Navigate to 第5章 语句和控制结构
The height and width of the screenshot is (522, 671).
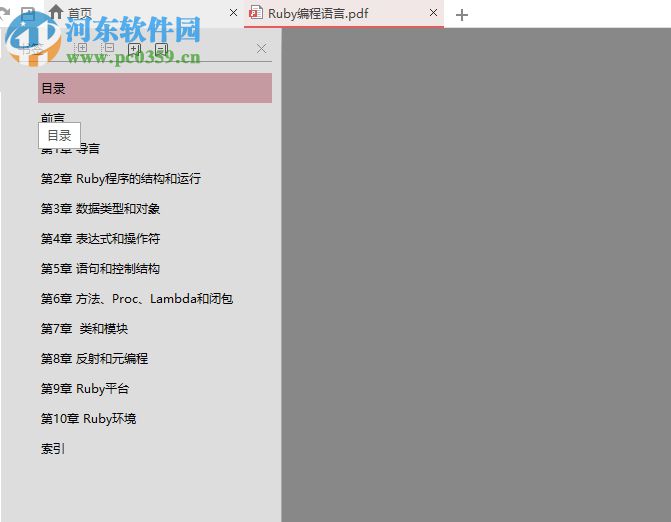point(100,268)
